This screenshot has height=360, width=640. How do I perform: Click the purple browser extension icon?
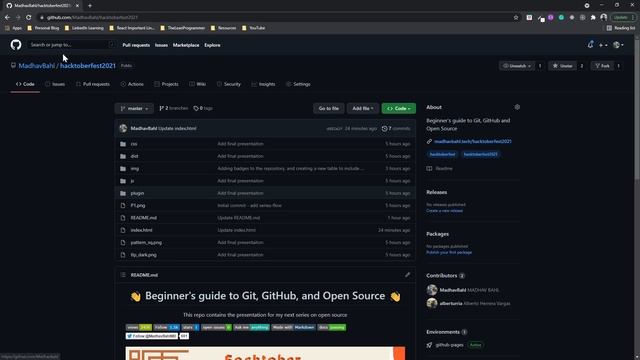click(551, 18)
